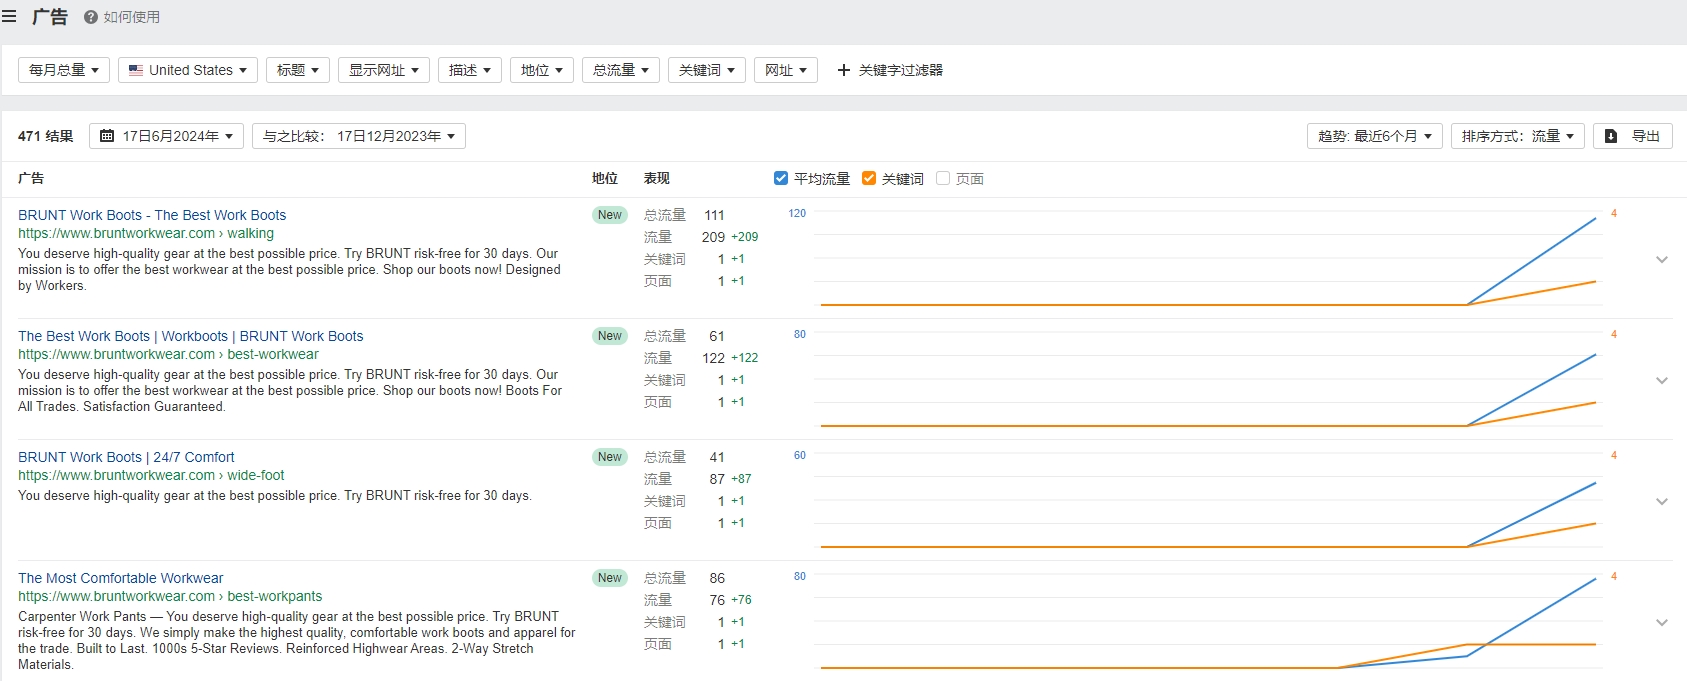This screenshot has width=1687, height=681.
Task: Expand the walking ad row chevron
Action: pyautogui.click(x=1662, y=259)
